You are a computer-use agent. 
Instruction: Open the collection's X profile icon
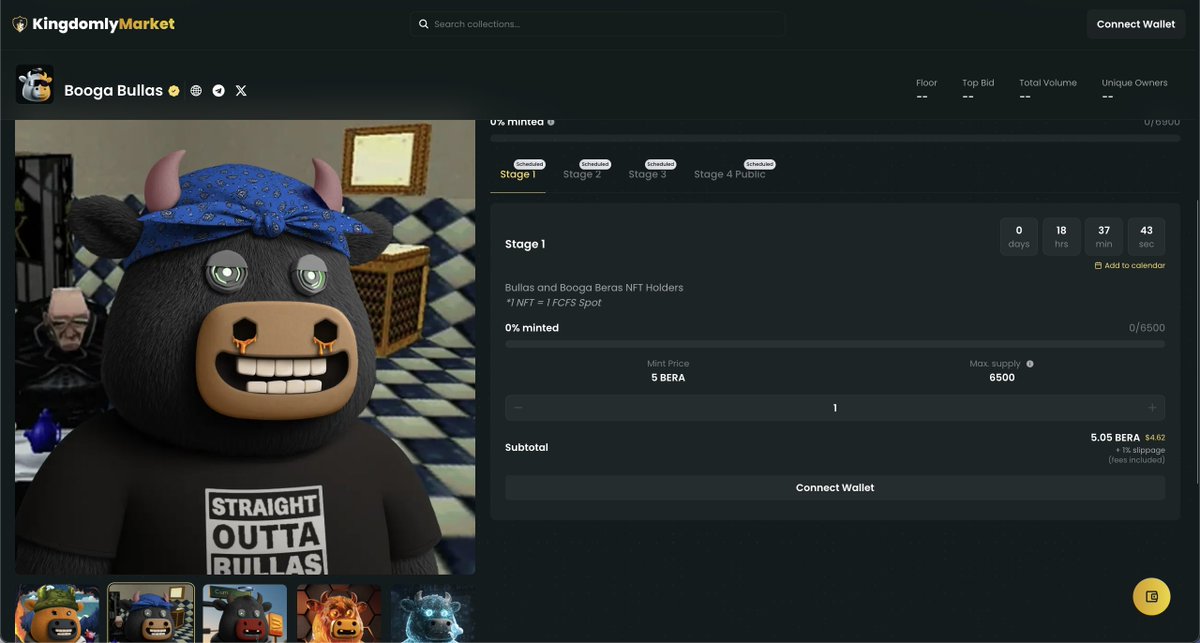point(240,90)
